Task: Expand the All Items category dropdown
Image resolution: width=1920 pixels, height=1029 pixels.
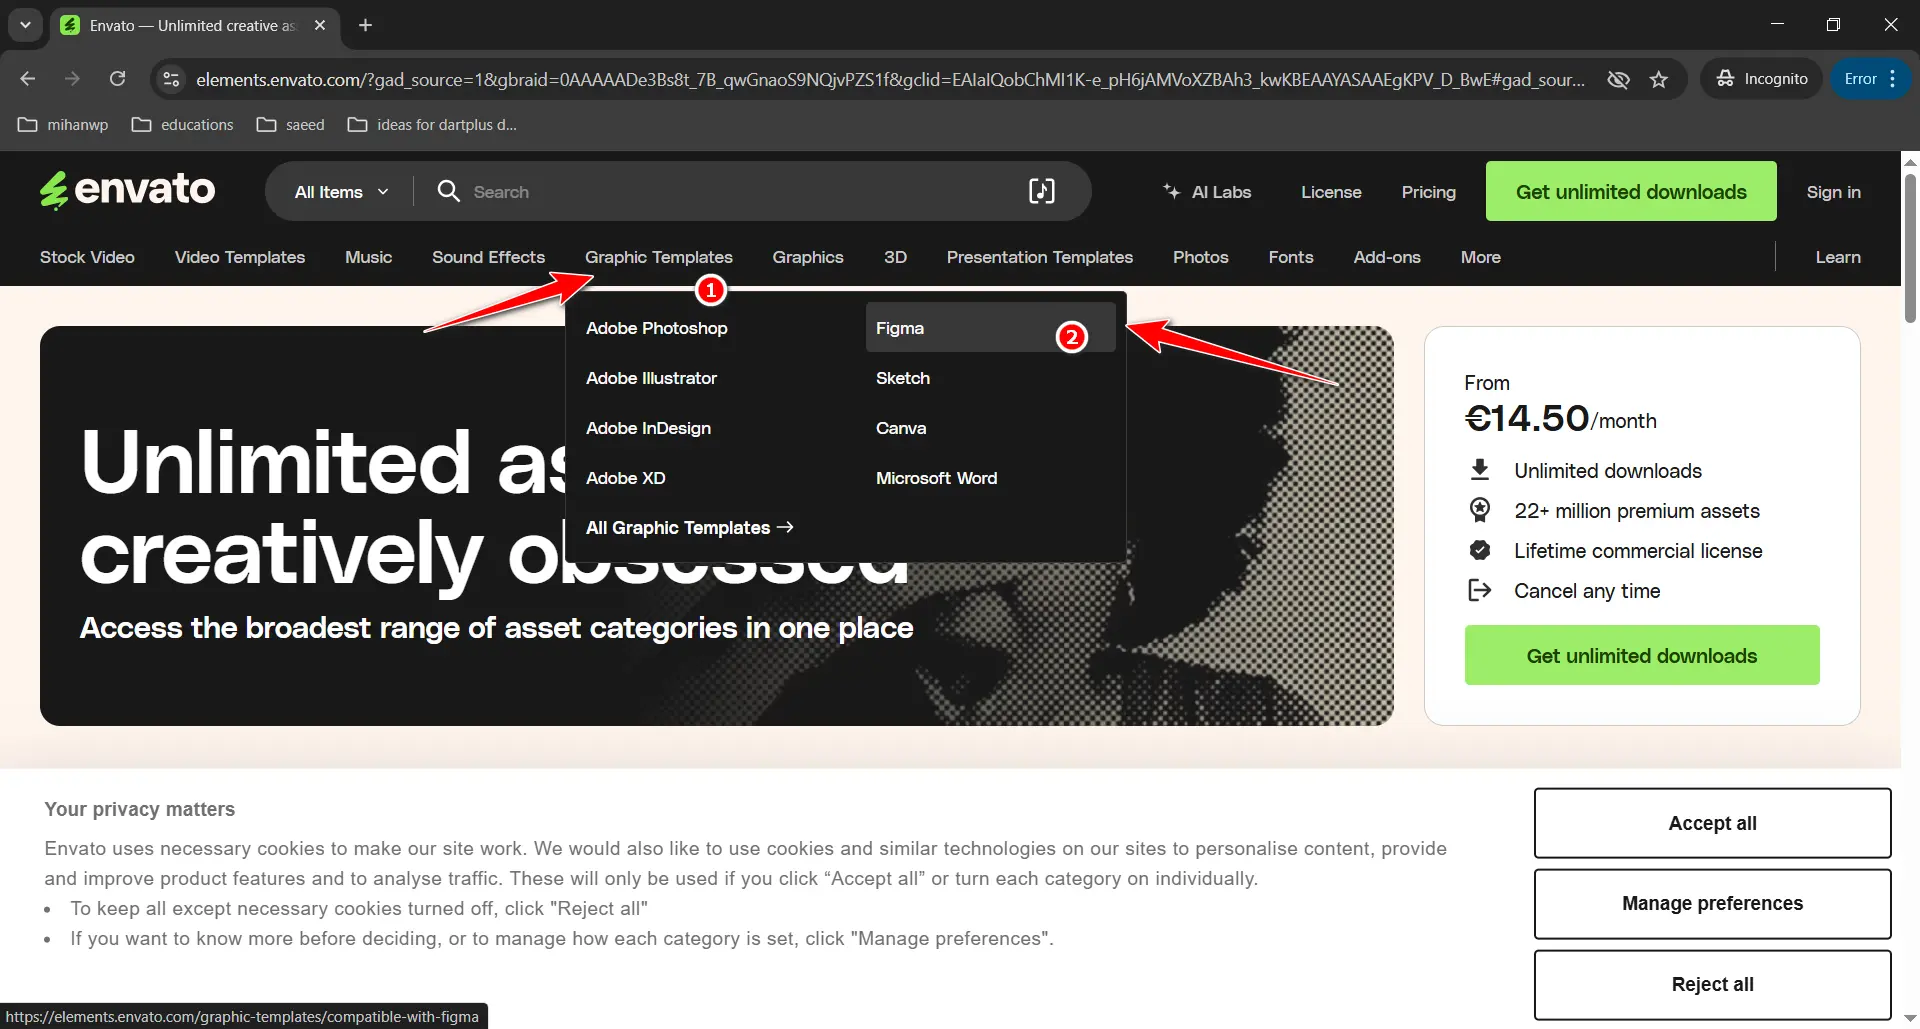Action: [341, 192]
